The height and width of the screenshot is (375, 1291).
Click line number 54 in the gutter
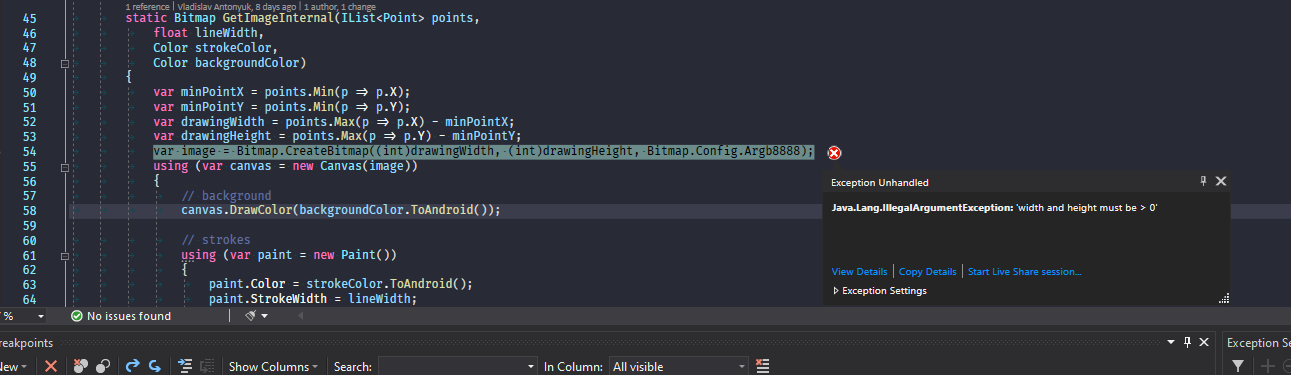click(29, 151)
